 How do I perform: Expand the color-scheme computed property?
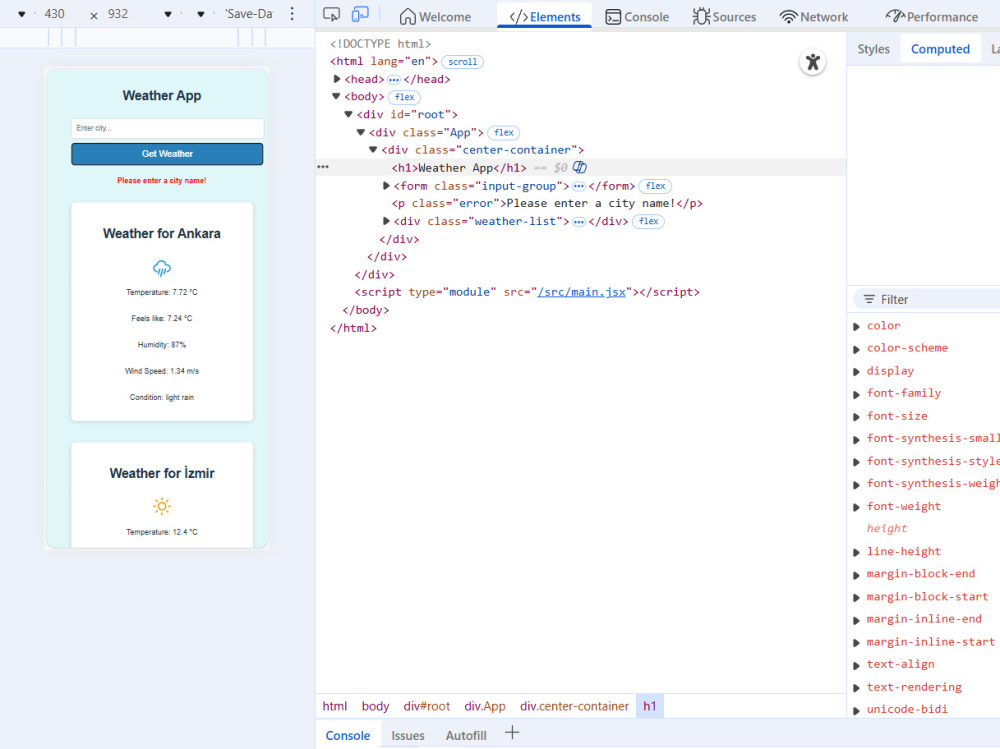857,348
